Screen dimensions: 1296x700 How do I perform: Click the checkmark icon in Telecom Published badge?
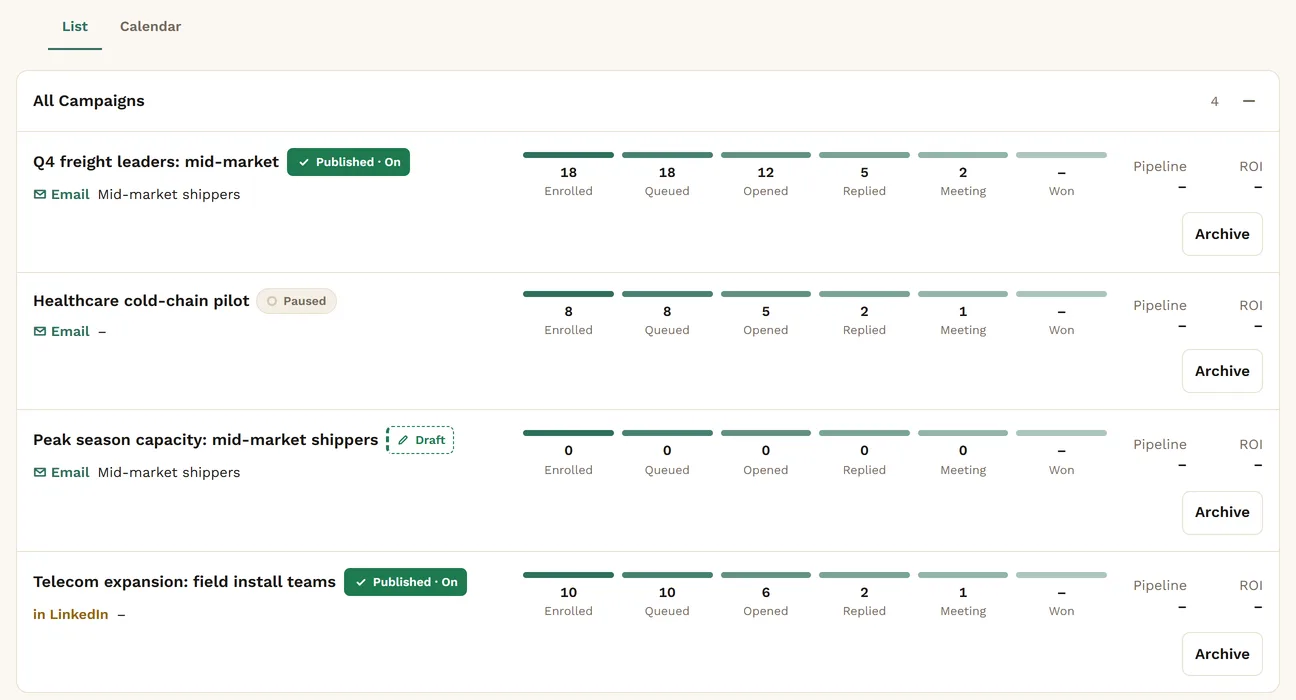361,582
